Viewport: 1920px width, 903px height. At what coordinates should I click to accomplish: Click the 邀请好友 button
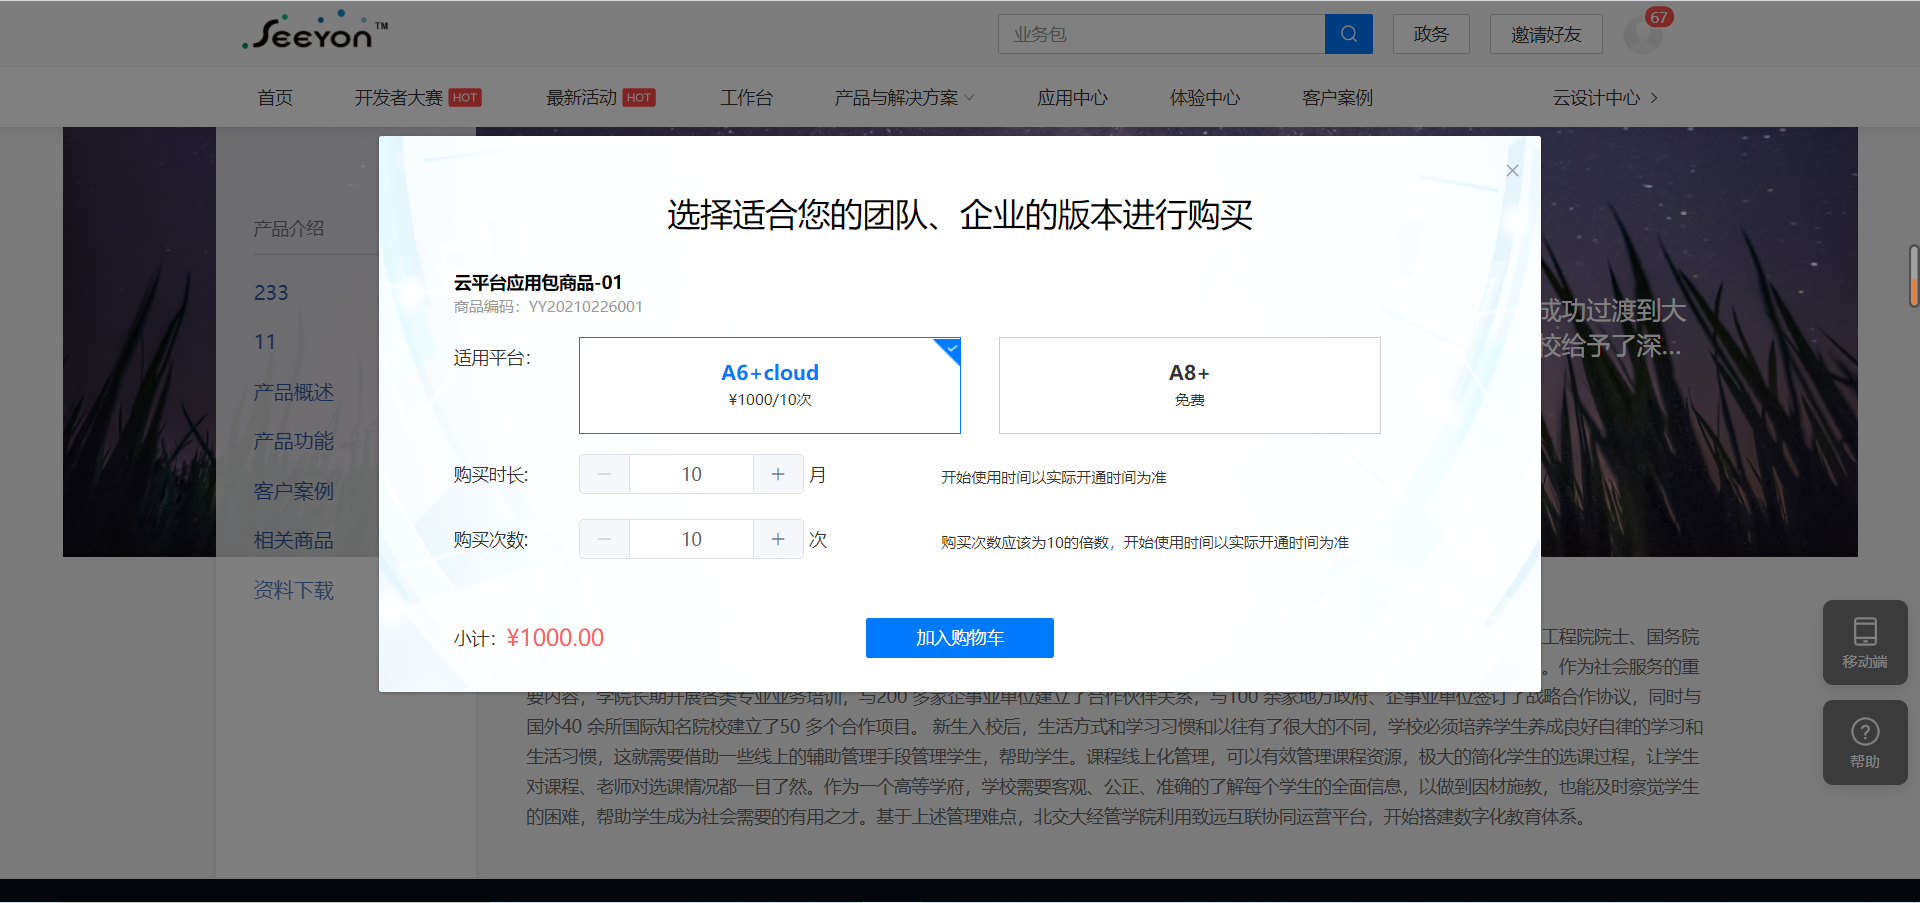(x=1546, y=34)
